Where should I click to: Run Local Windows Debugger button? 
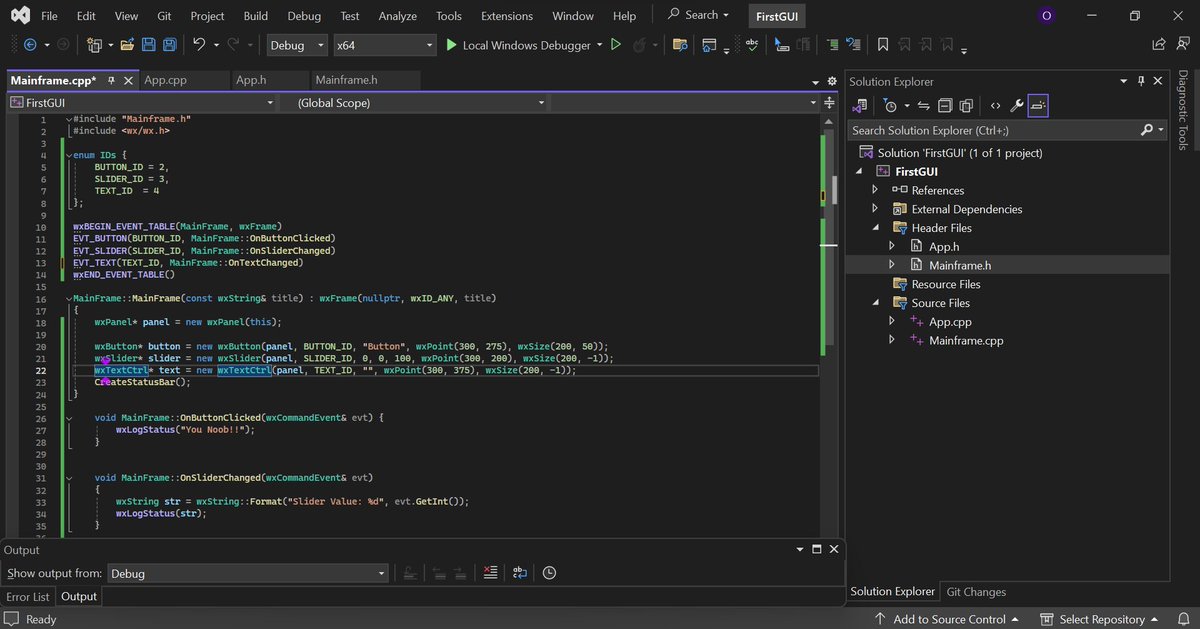(x=518, y=45)
